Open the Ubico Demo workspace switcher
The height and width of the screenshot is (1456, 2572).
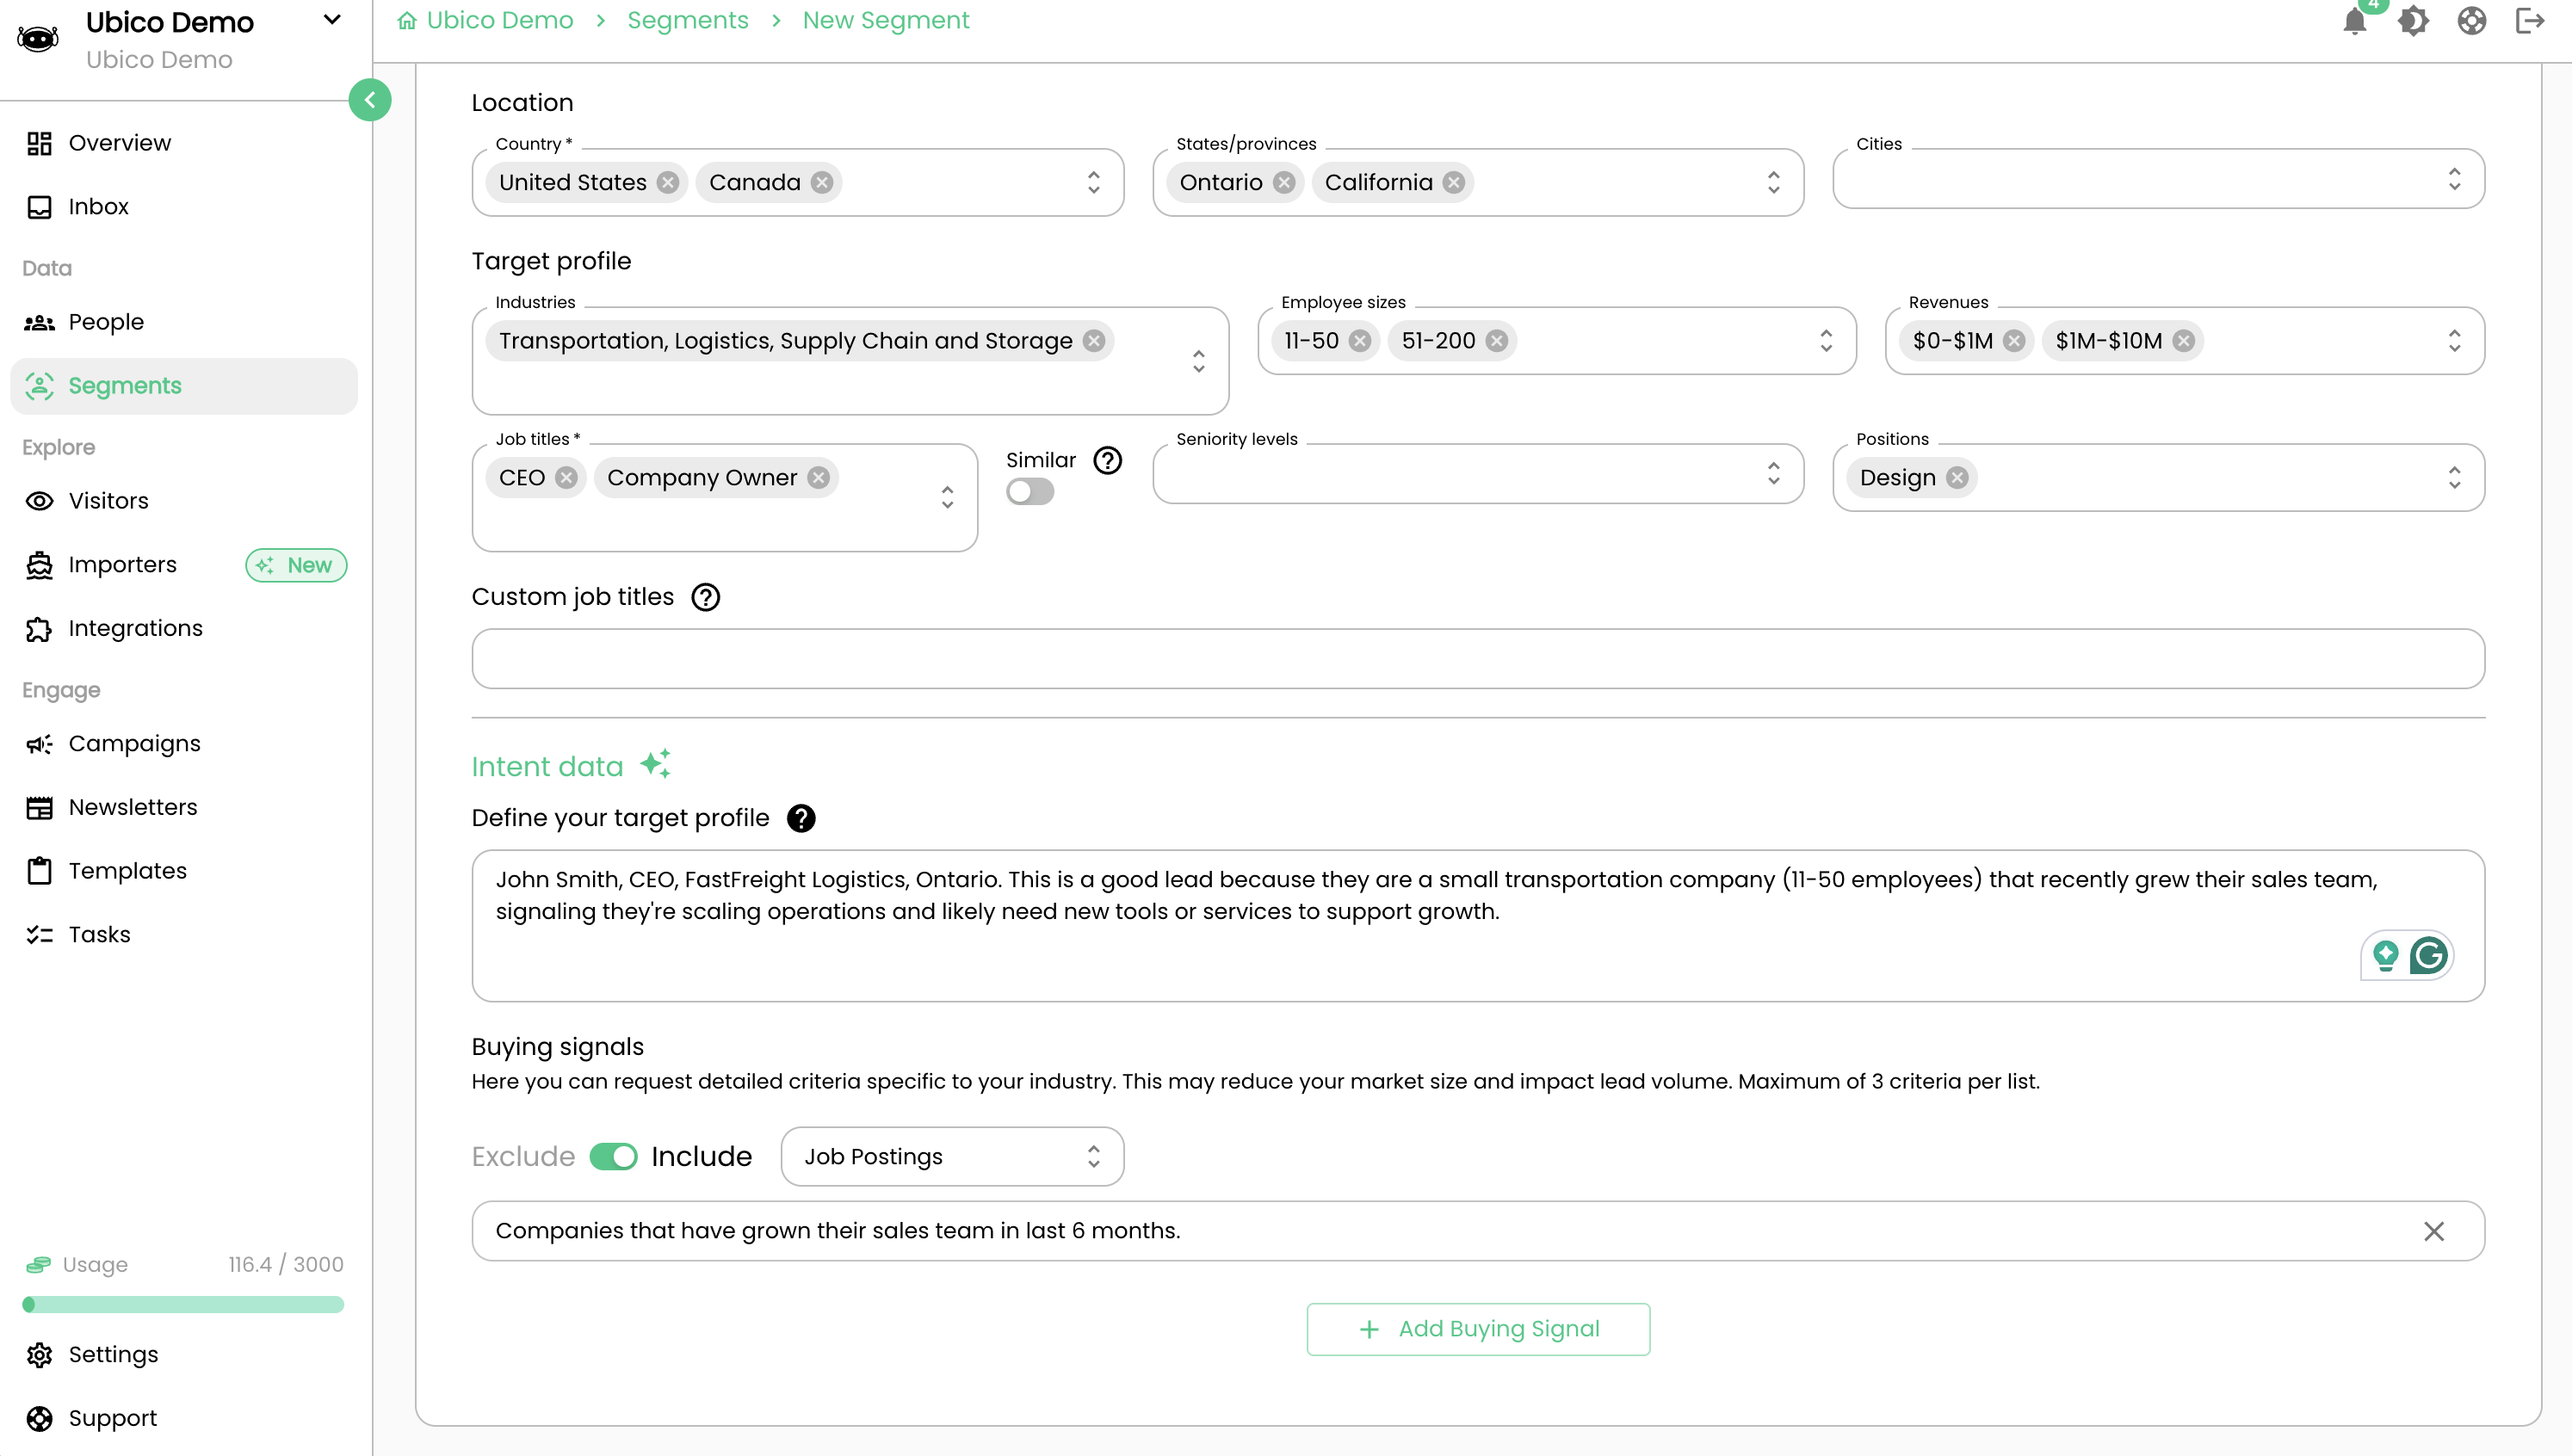(332, 20)
